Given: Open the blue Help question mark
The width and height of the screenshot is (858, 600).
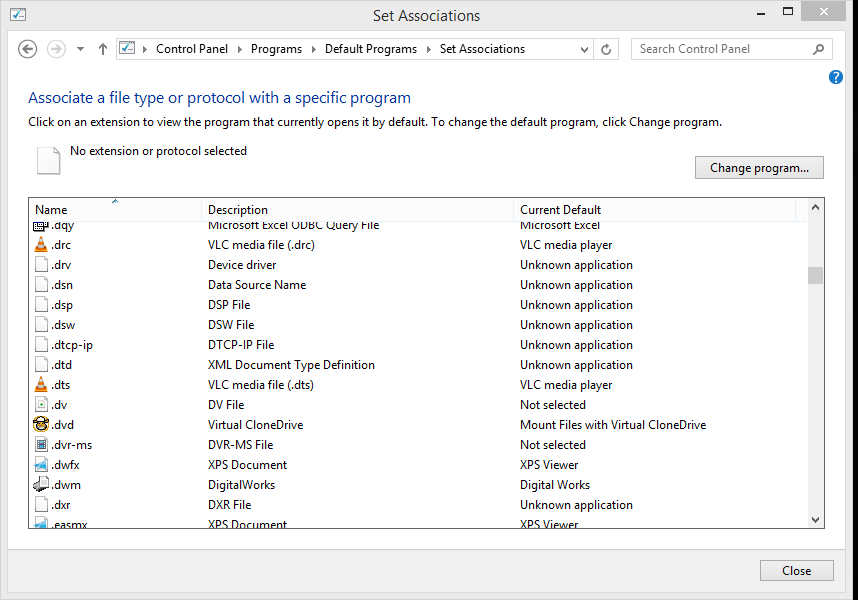Looking at the screenshot, I should pos(836,77).
